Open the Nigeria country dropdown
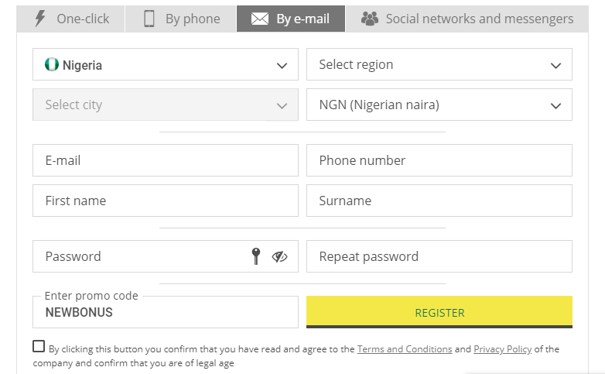 click(166, 64)
